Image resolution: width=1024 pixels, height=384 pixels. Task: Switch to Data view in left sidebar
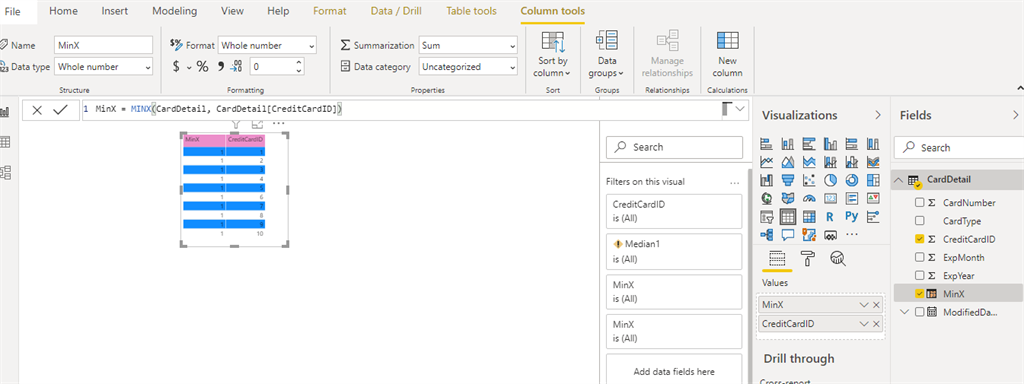click(x=5, y=142)
